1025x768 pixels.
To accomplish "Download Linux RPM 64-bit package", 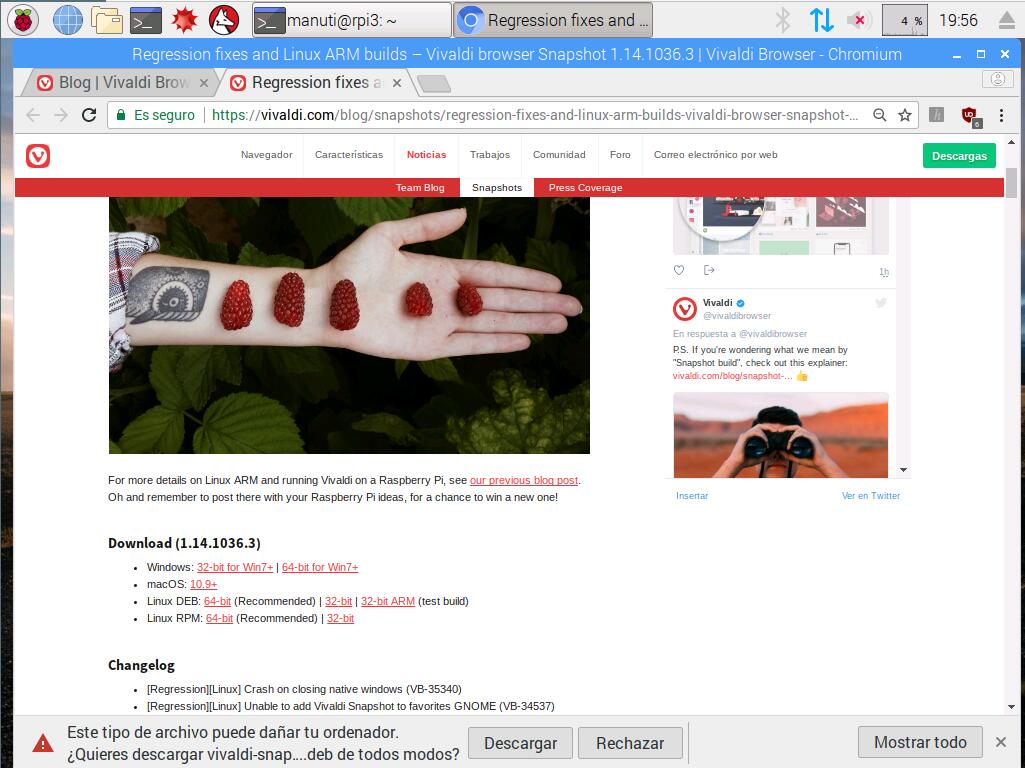I will coord(219,618).
